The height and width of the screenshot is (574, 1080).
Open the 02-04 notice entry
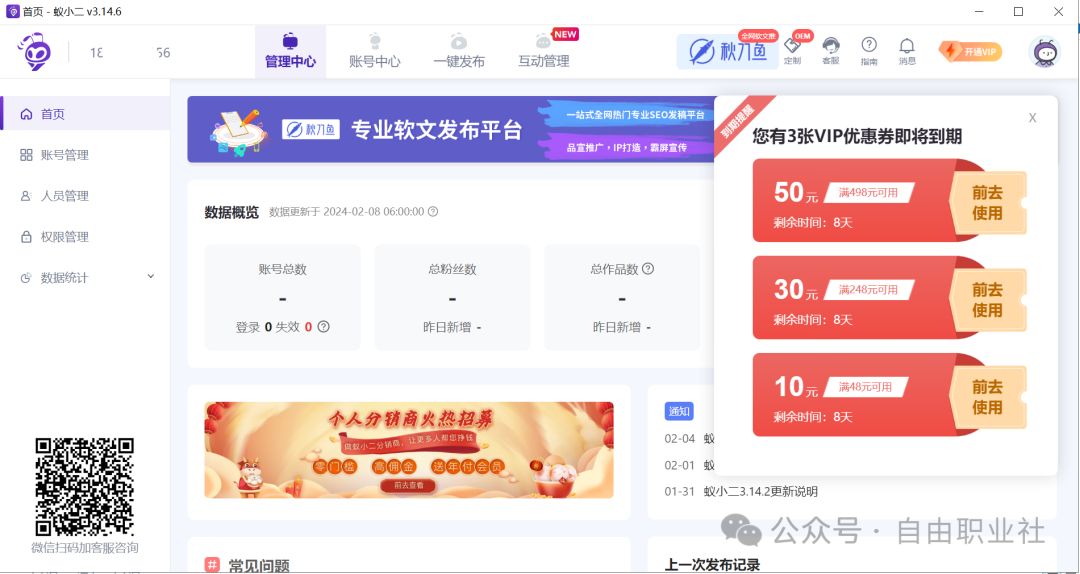(689, 438)
